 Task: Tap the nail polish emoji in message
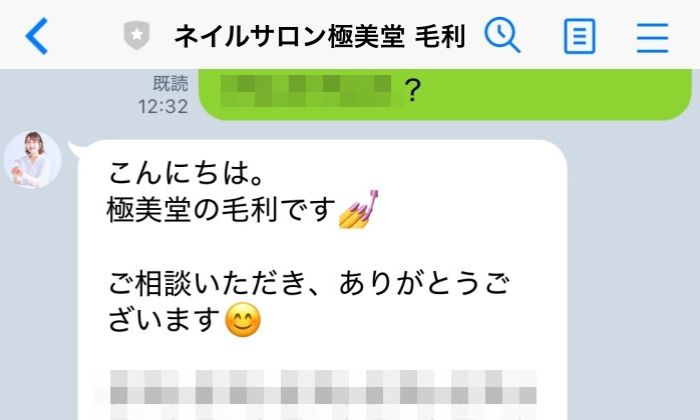pos(358,209)
